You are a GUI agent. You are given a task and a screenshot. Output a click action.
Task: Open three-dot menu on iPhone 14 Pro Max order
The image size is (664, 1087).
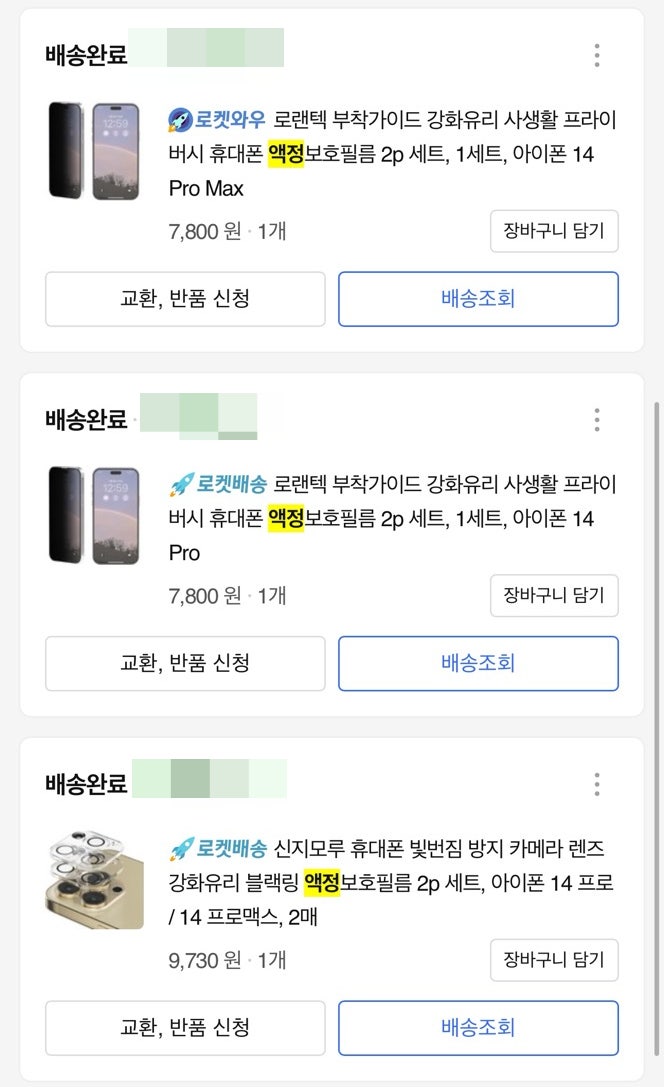[596, 55]
